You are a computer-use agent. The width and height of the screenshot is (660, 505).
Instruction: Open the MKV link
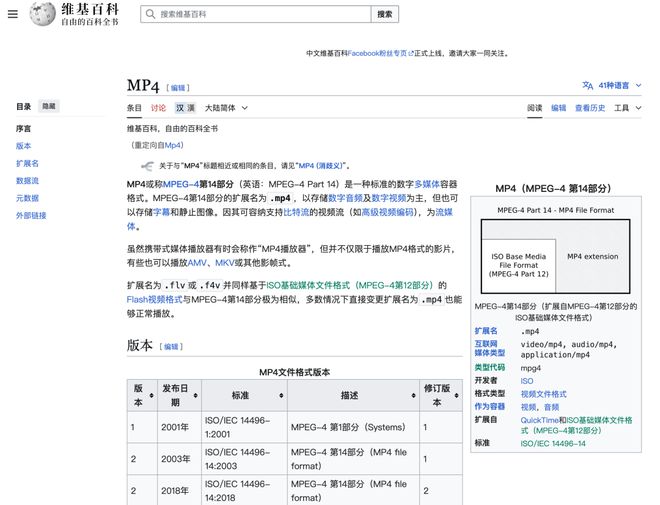225,263
